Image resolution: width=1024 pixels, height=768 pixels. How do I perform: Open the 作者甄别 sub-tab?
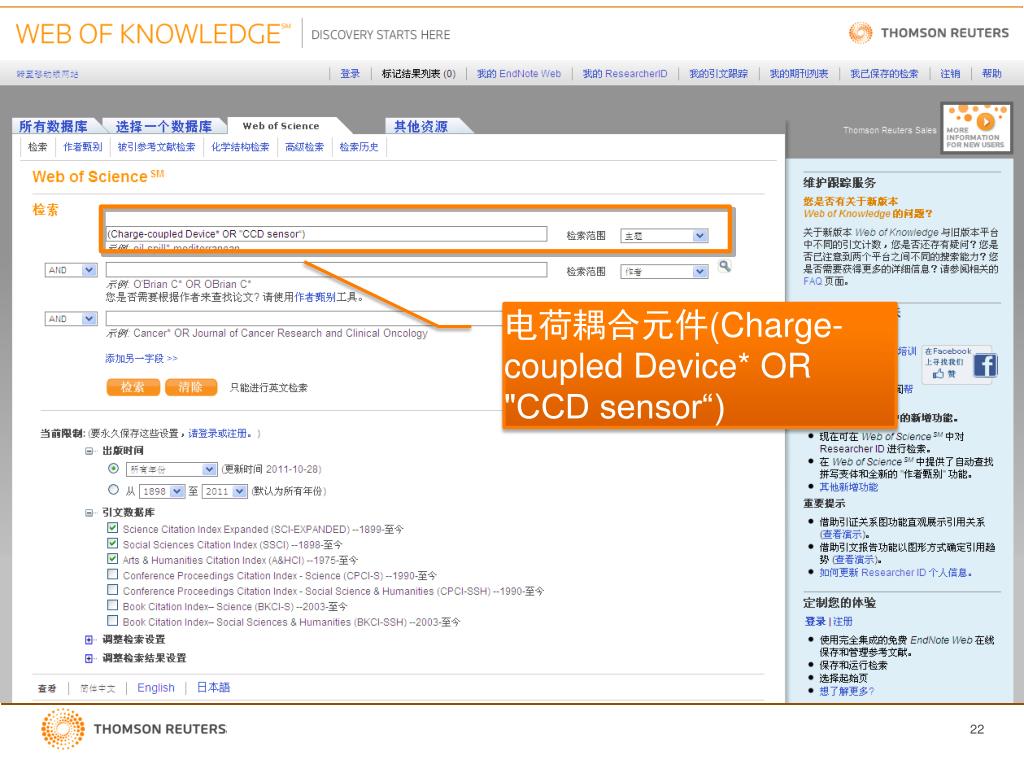(x=82, y=147)
